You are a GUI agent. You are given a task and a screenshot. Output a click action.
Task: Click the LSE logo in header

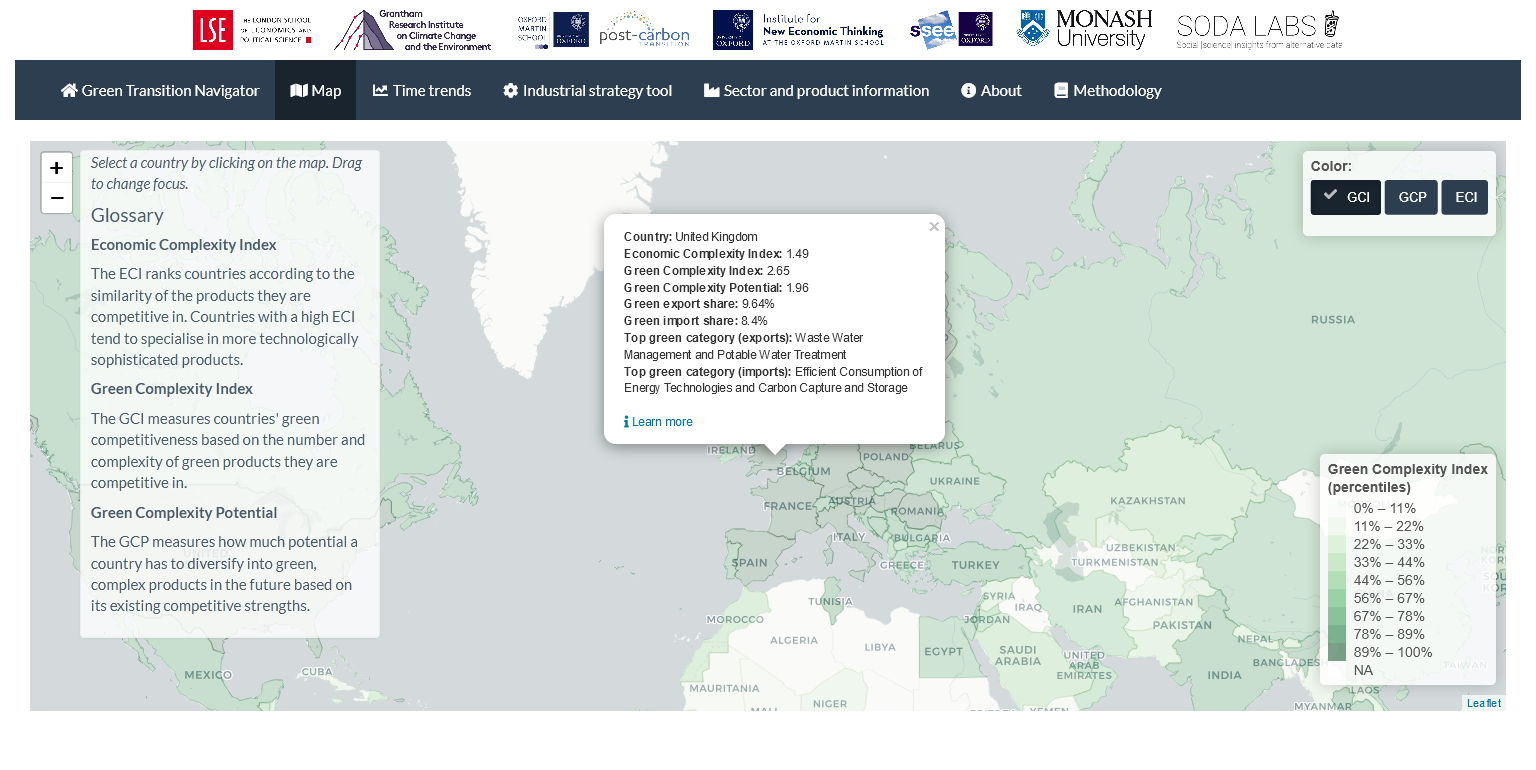[252, 30]
